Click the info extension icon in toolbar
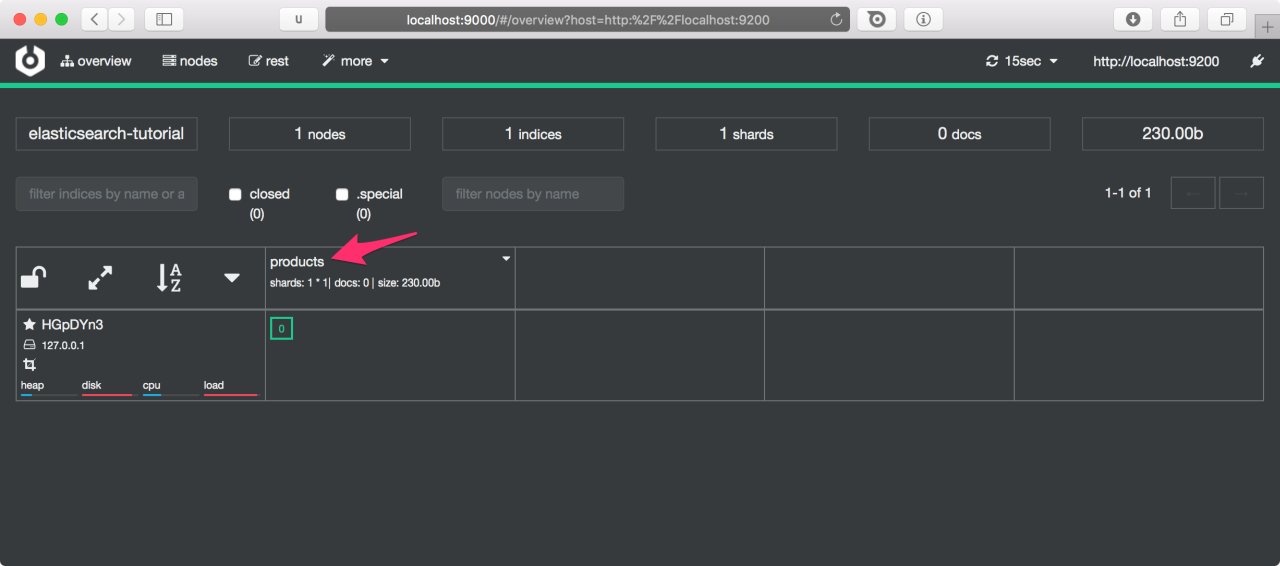Screen dimensions: 1280x566 click(923, 19)
